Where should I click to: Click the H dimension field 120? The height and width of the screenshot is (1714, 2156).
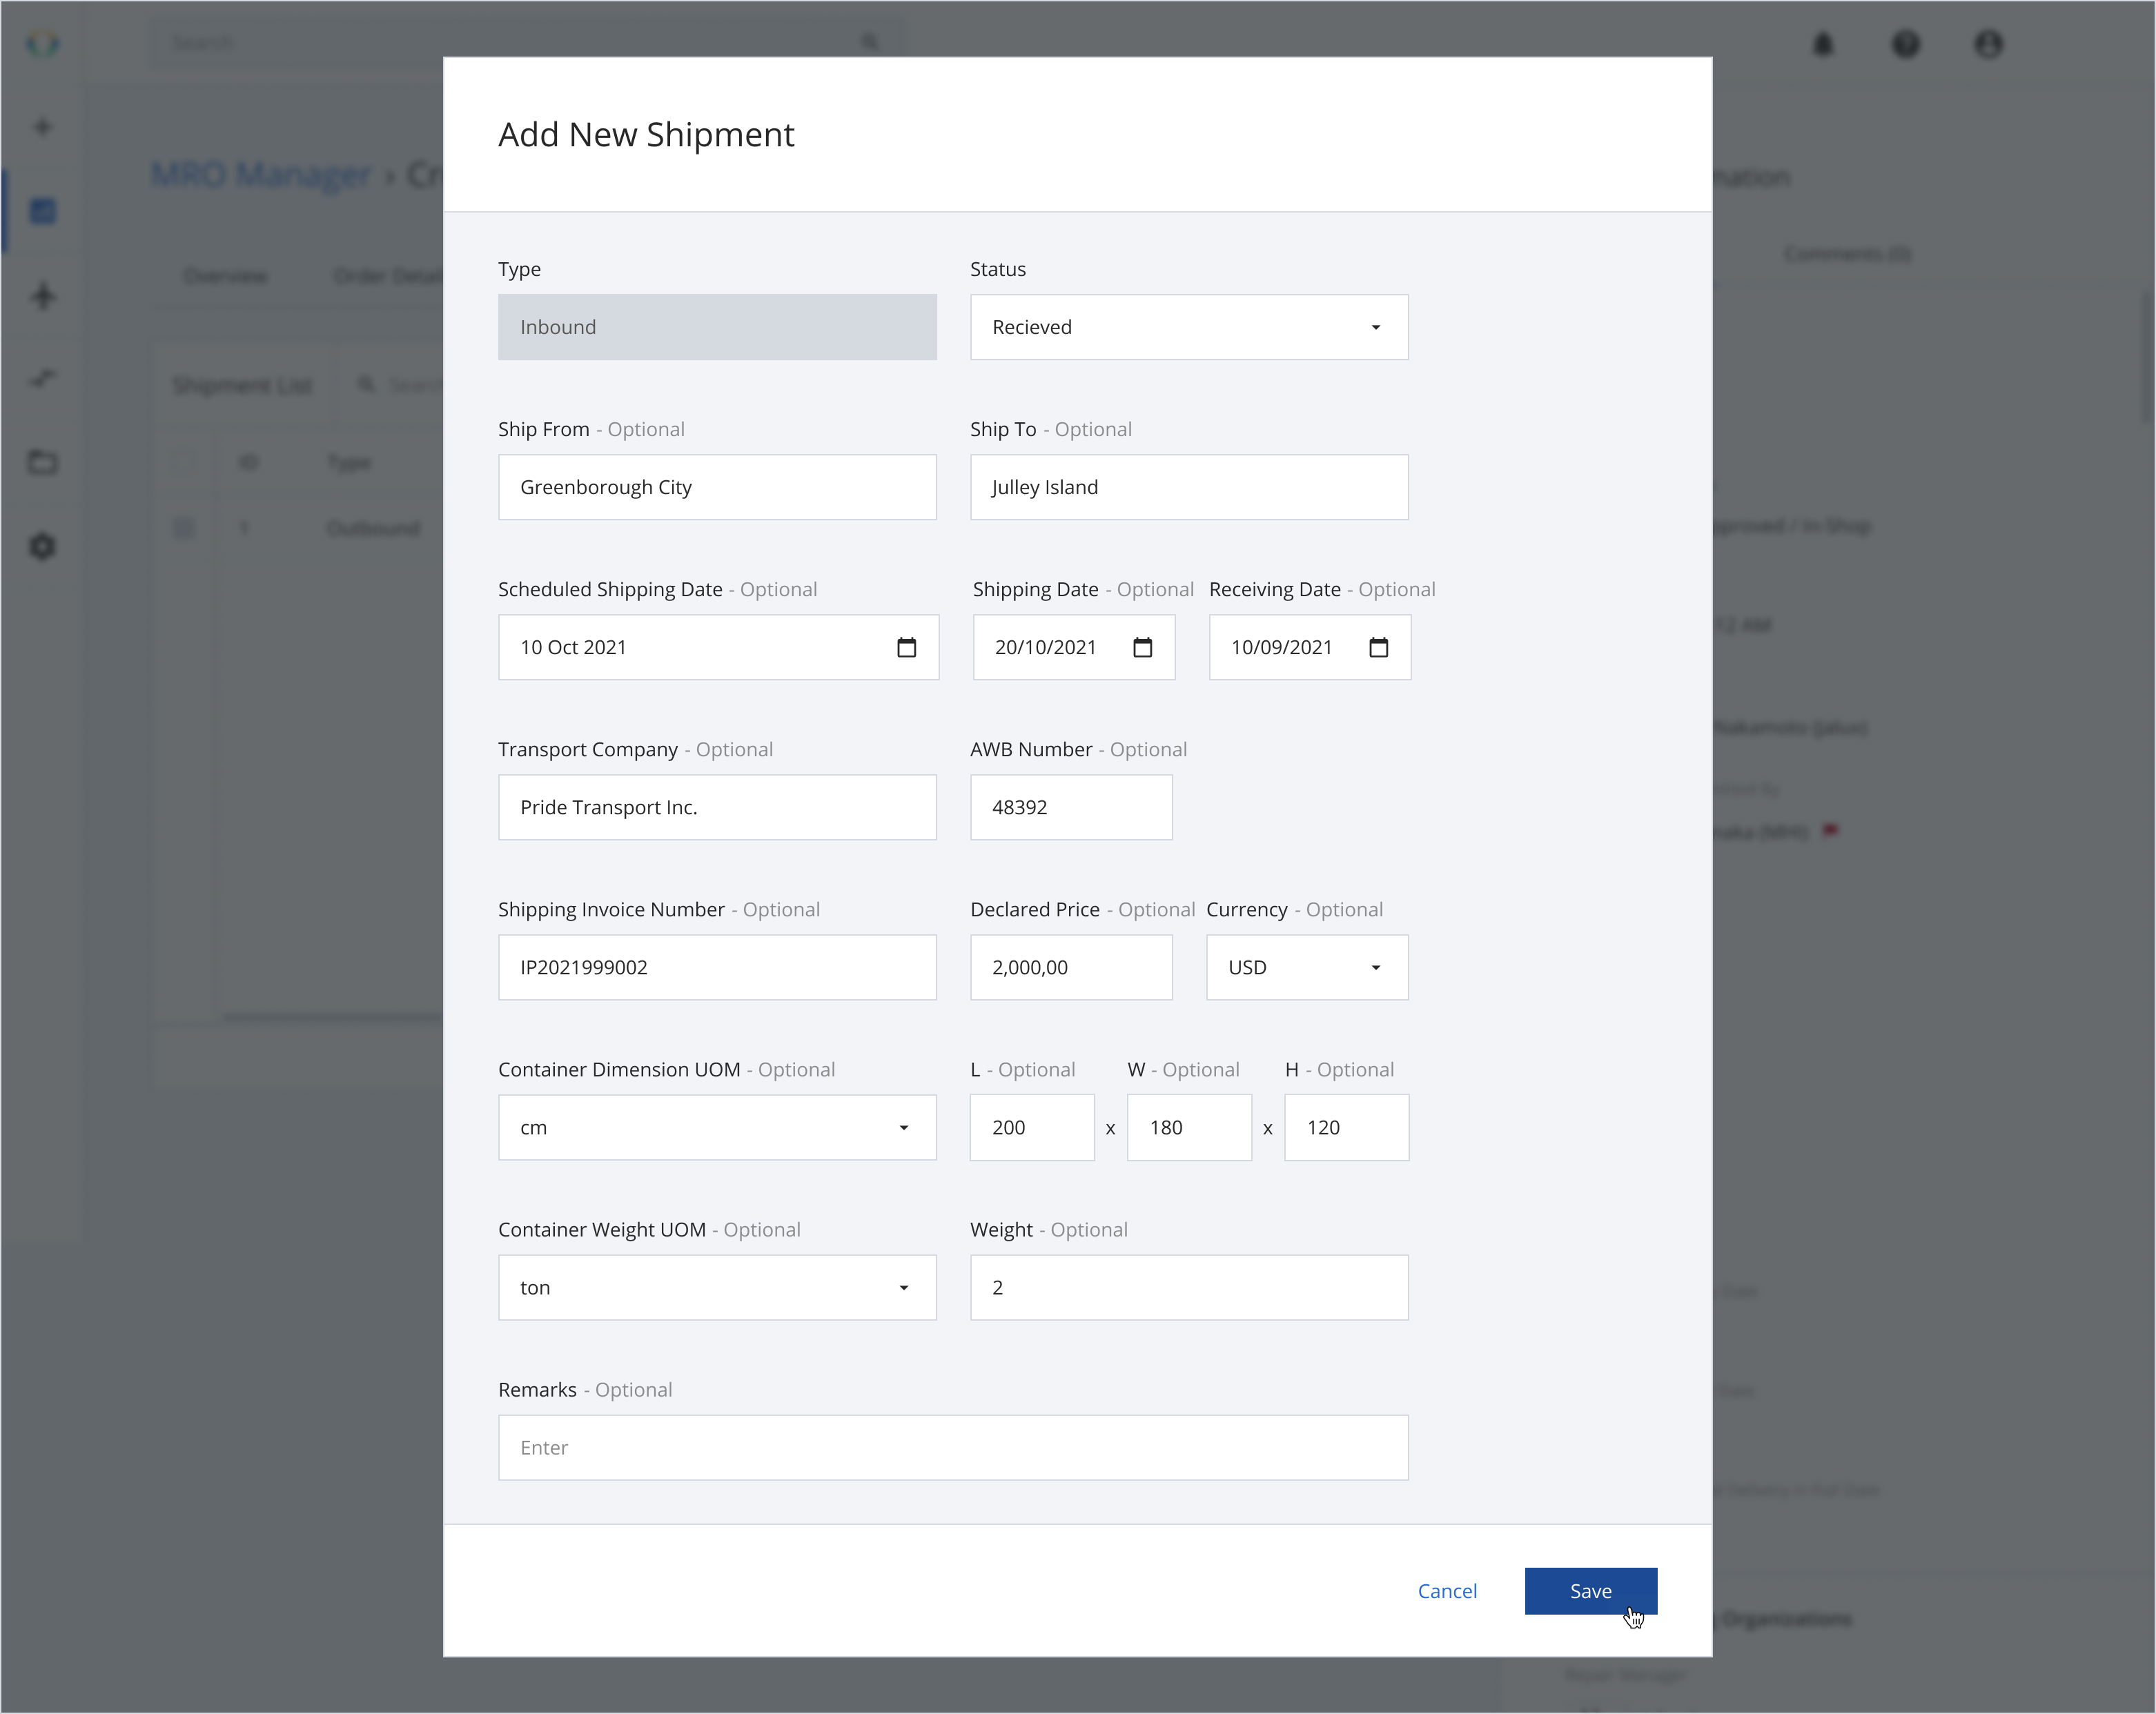click(1346, 1127)
